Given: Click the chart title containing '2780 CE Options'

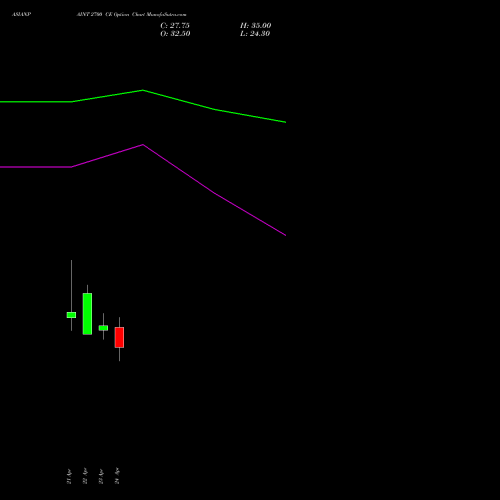Looking at the screenshot, I should tap(131, 15).
